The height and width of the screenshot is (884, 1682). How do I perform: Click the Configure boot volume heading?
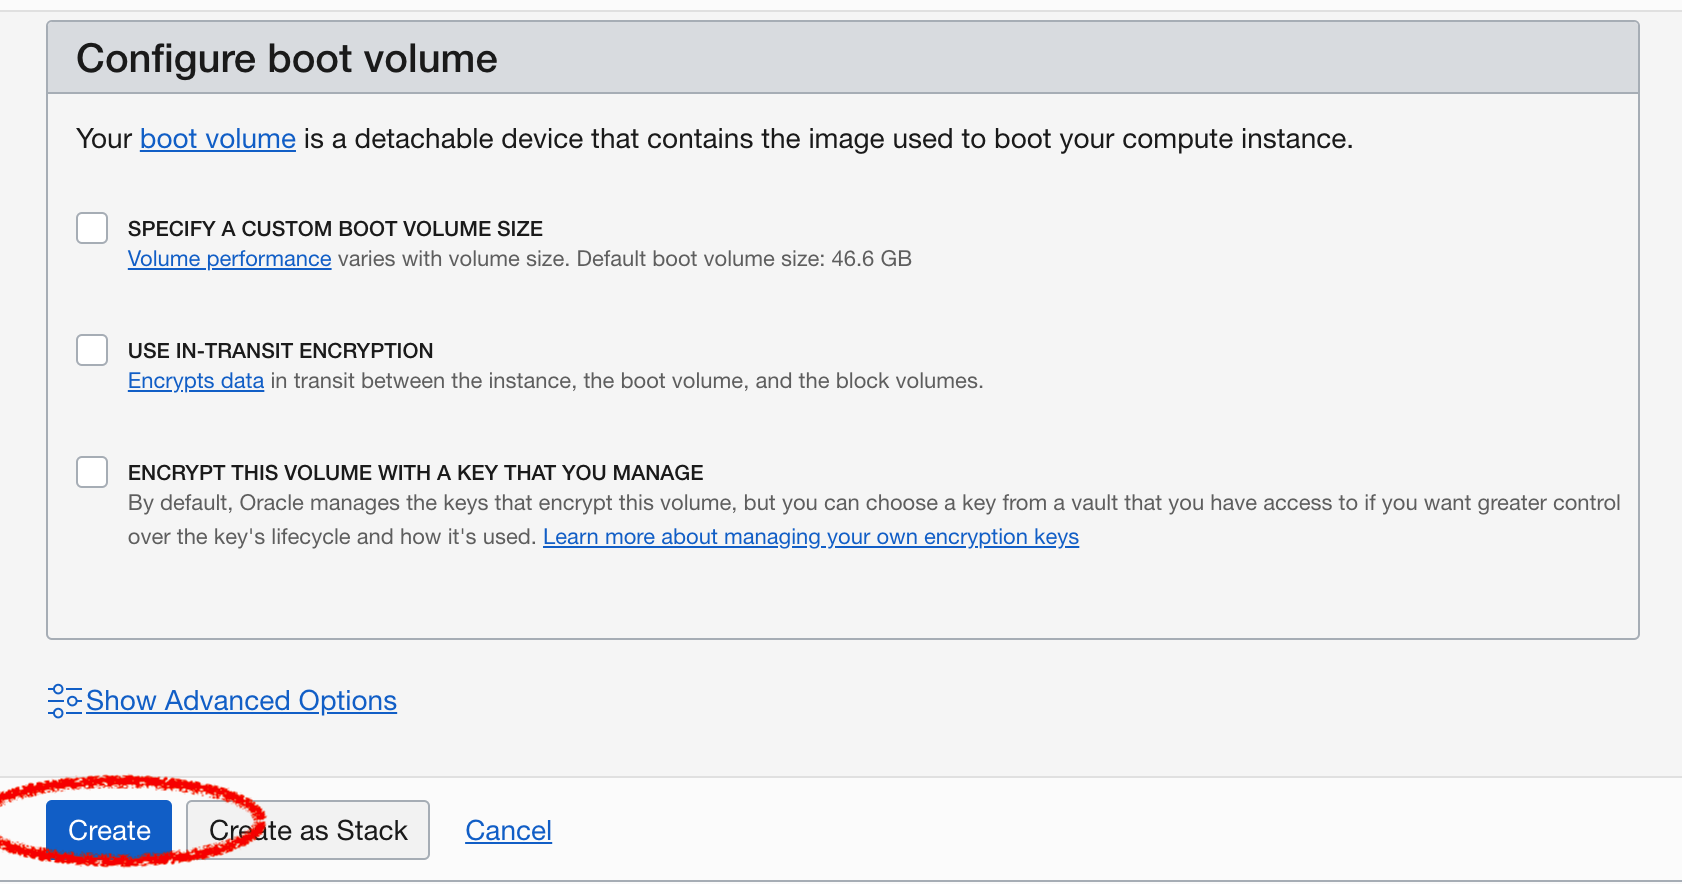(x=287, y=58)
